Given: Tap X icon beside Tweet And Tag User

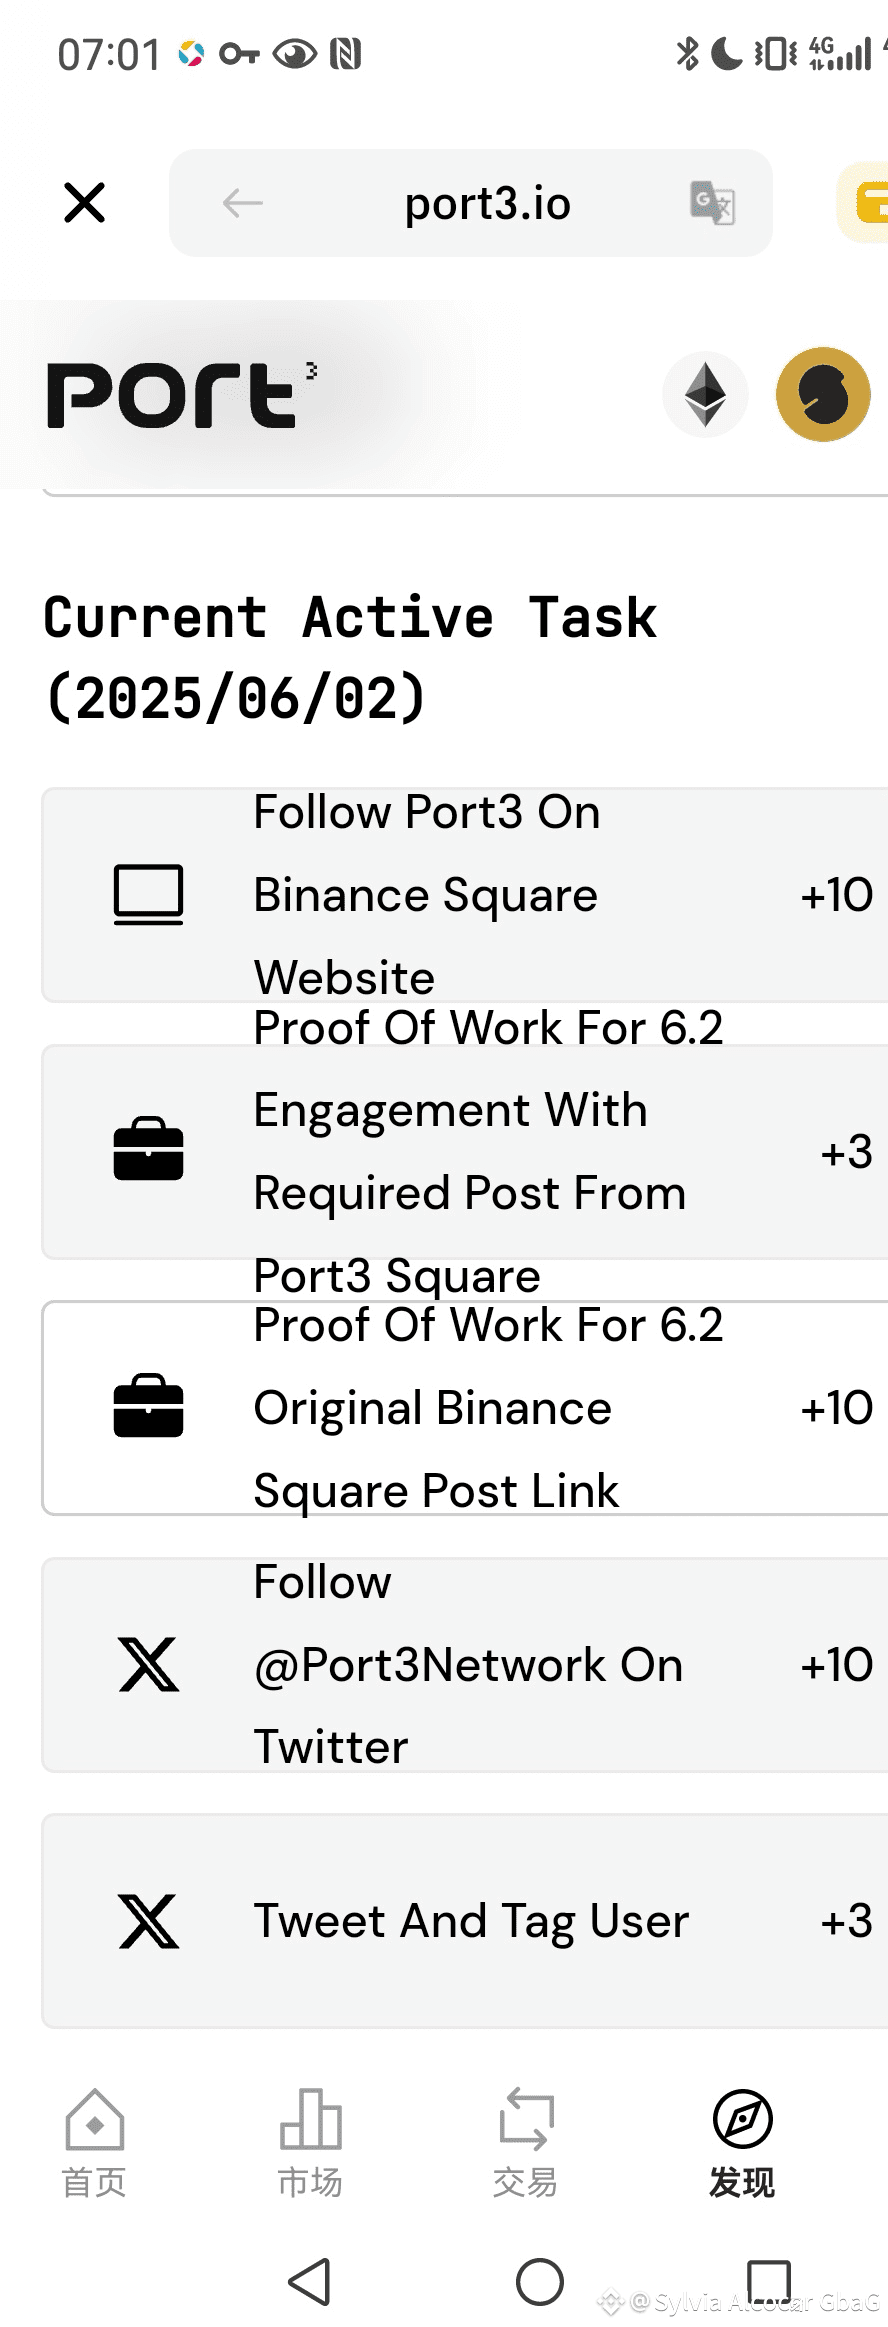Looking at the screenshot, I should (x=148, y=1921).
